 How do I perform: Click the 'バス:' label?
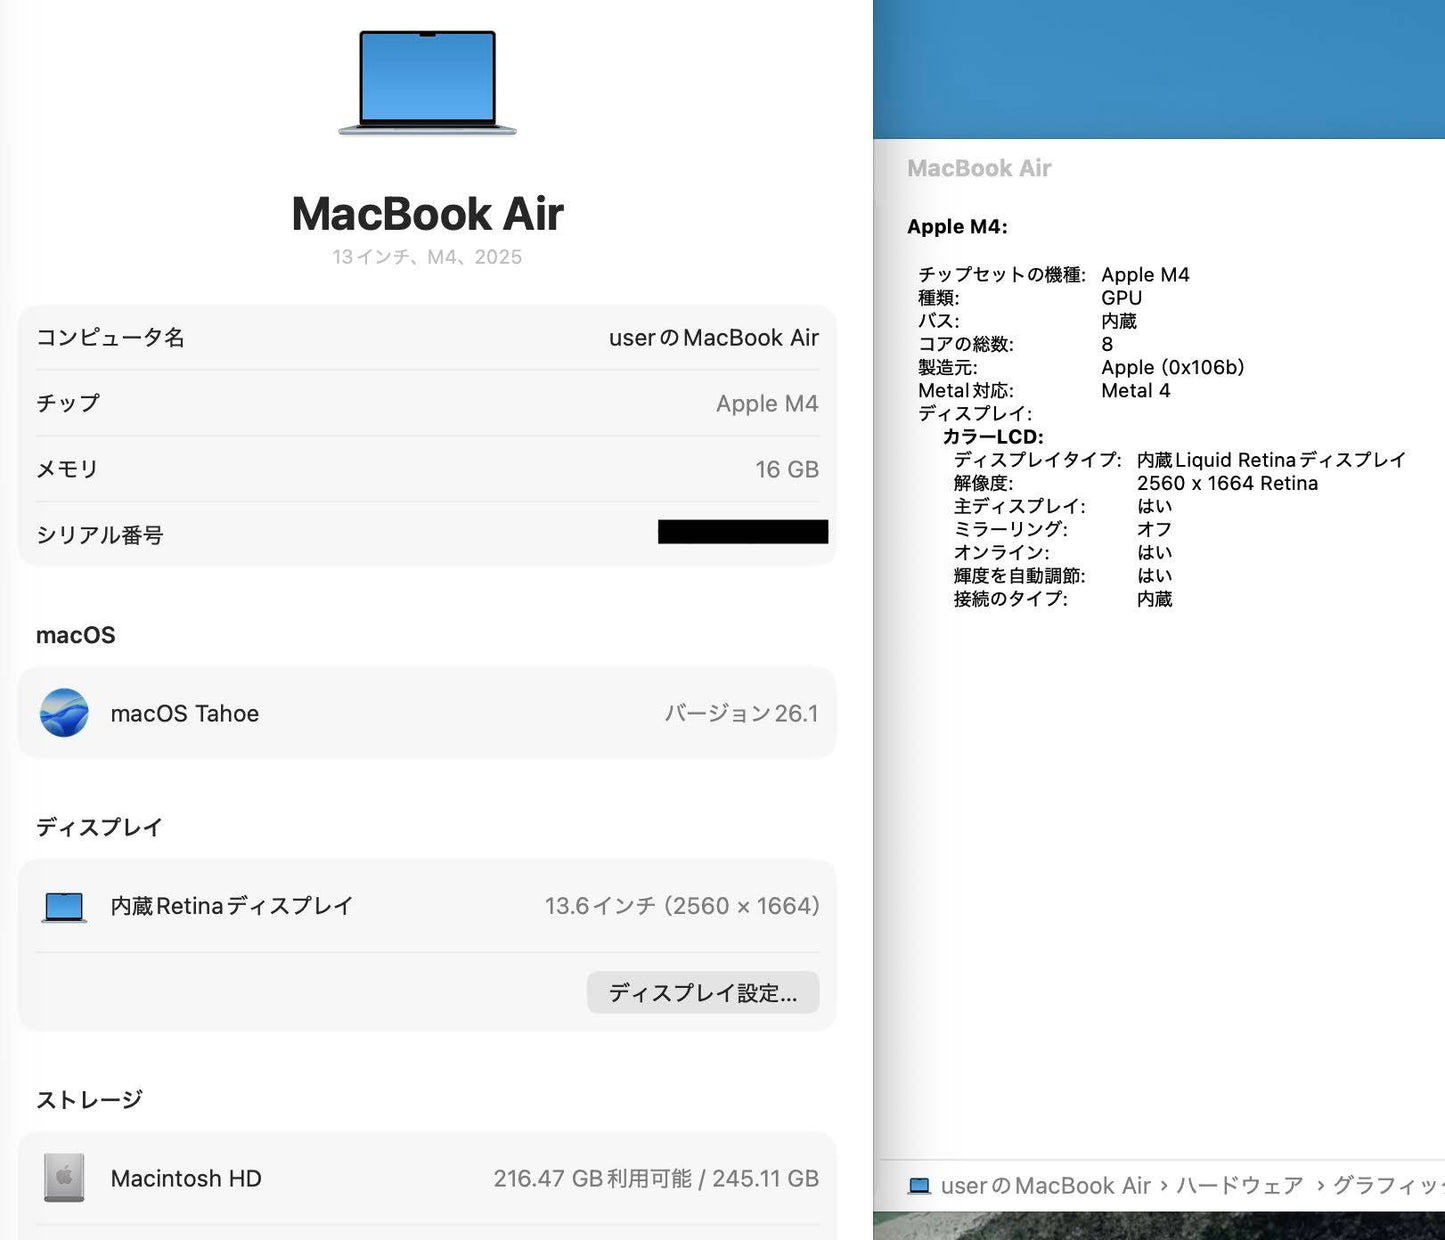click(939, 321)
